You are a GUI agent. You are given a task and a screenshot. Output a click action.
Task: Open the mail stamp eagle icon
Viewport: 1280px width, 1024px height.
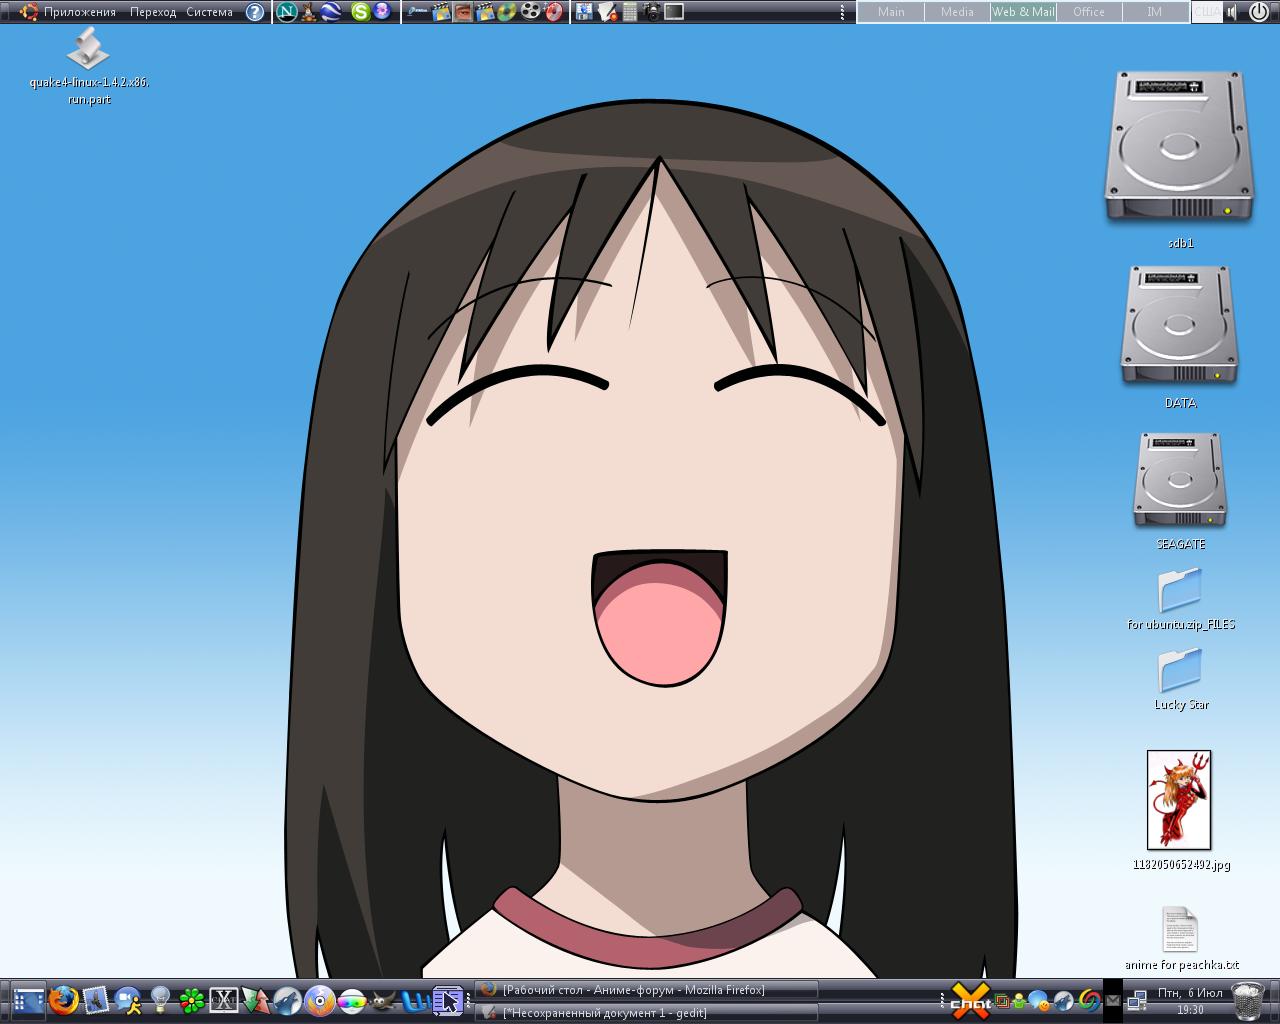tap(95, 1000)
